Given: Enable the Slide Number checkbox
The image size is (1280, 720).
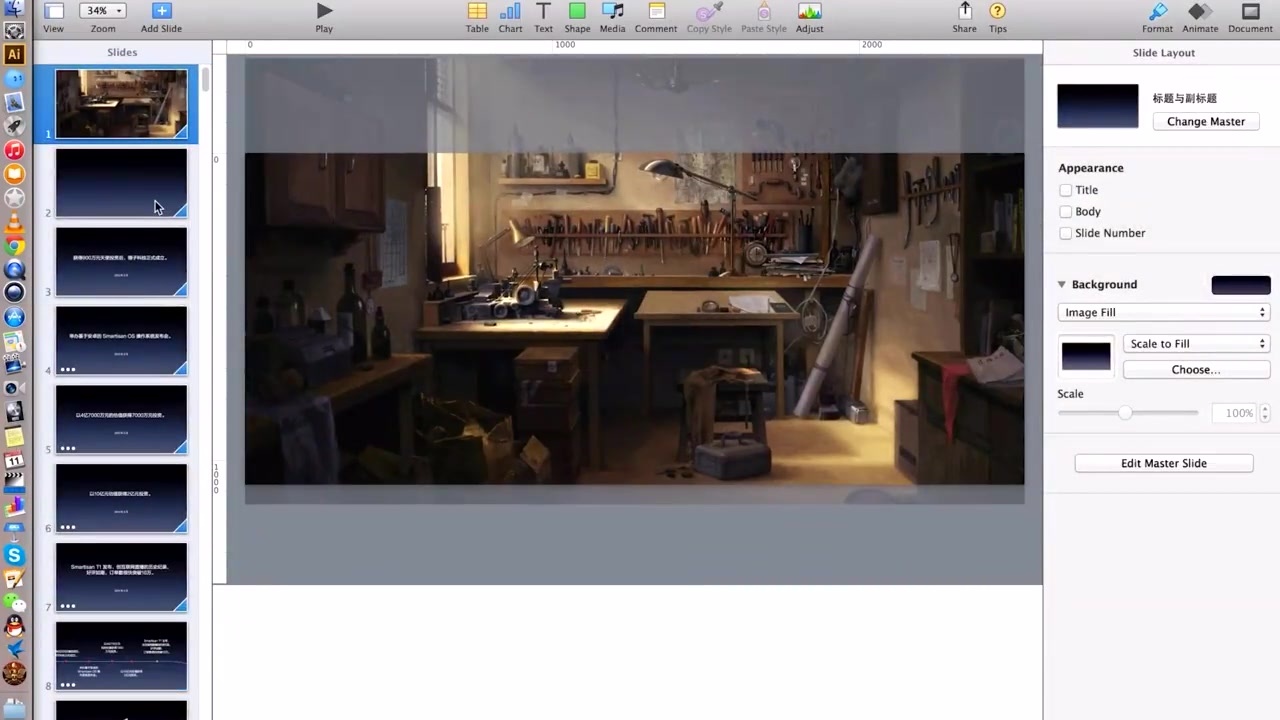Looking at the screenshot, I should [x=1066, y=233].
